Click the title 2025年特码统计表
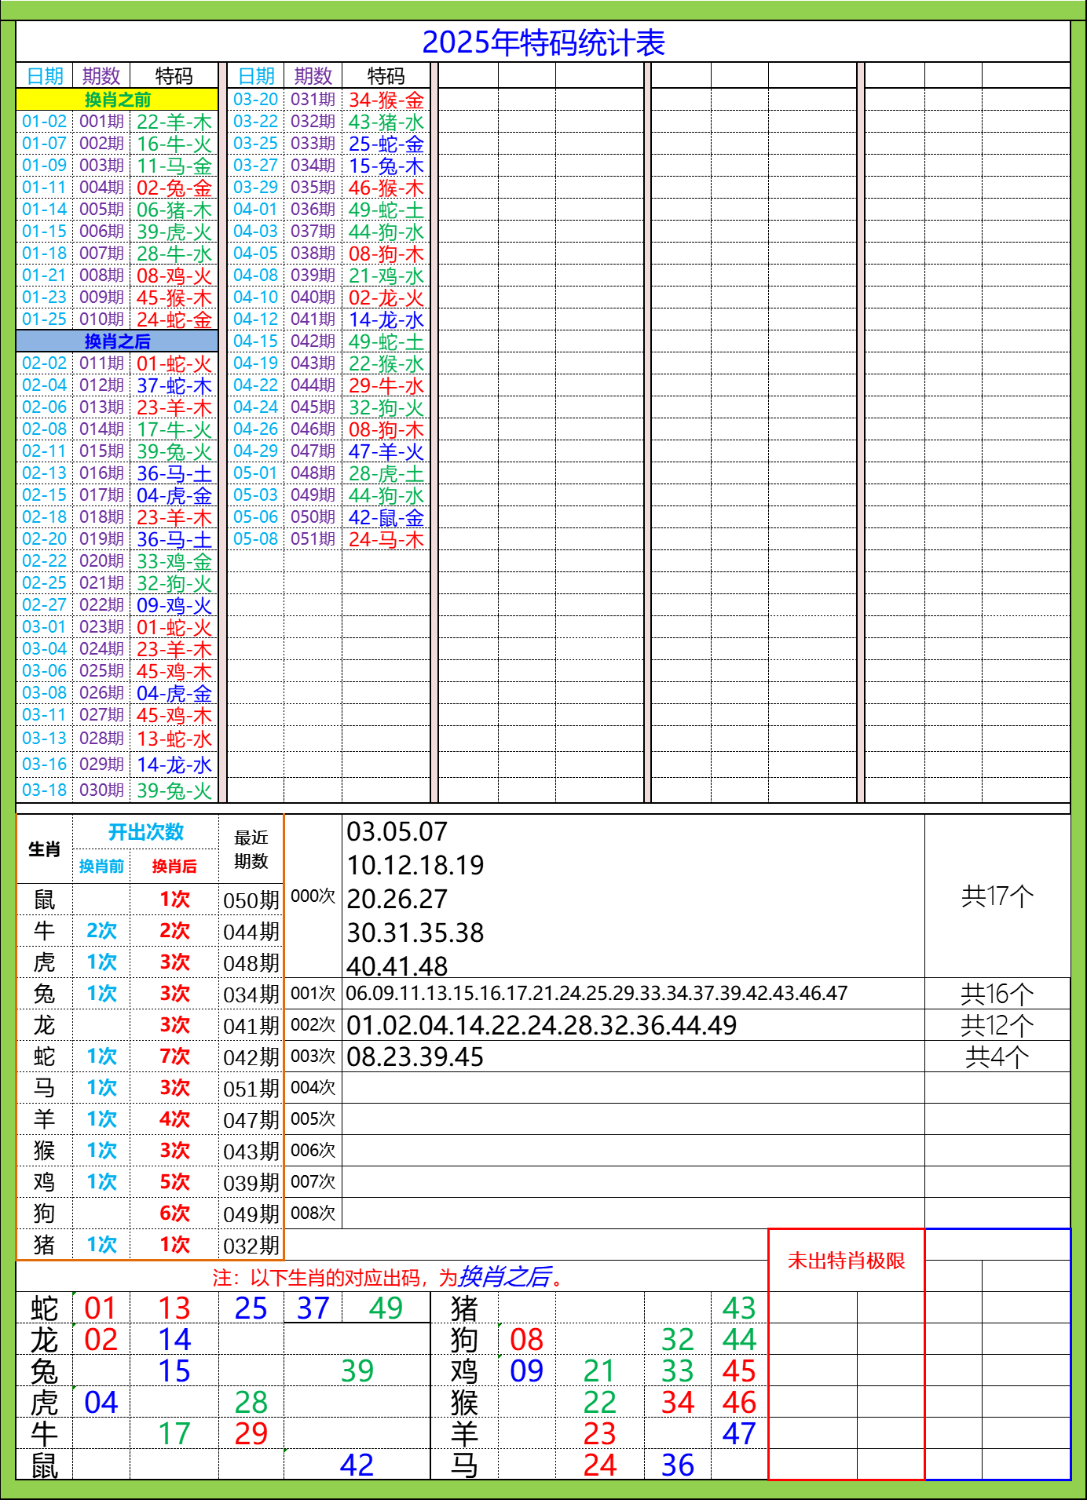The image size is (1087, 1500). click(547, 43)
